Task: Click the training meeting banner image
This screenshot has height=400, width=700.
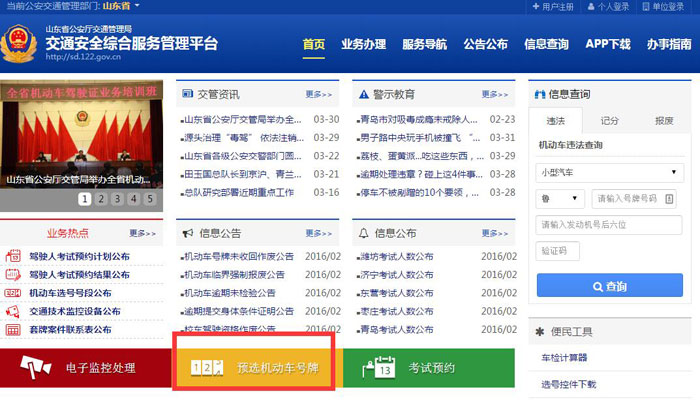Action: pyautogui.click(x=82, y=135)
